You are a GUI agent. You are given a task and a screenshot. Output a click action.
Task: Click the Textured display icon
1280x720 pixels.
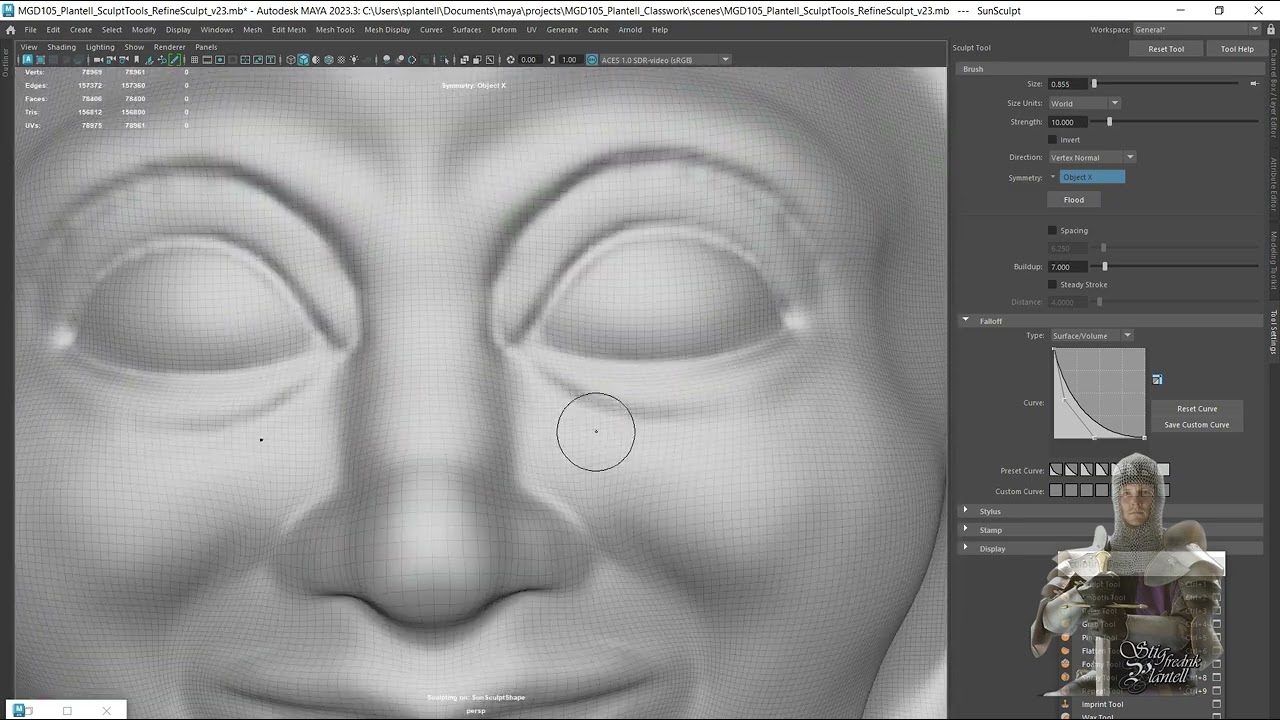[342, 60]
